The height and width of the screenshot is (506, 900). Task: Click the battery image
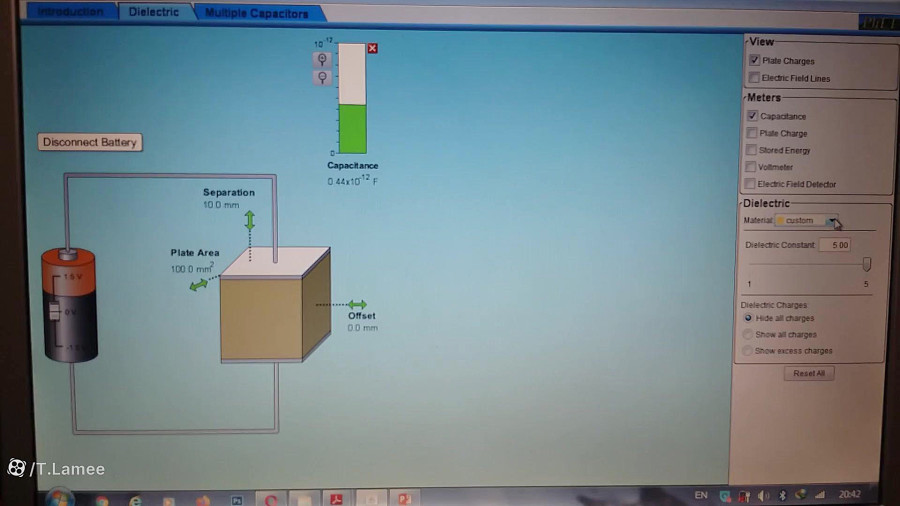pyautogui.click(x=69, y=305)
